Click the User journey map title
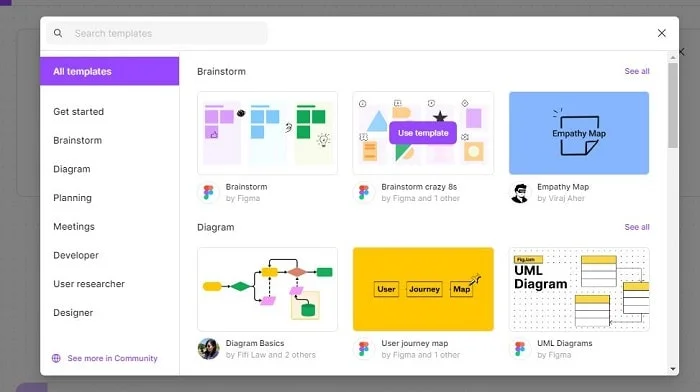The image size is (700, 392). pyautogui.click(x=415, y=343)
